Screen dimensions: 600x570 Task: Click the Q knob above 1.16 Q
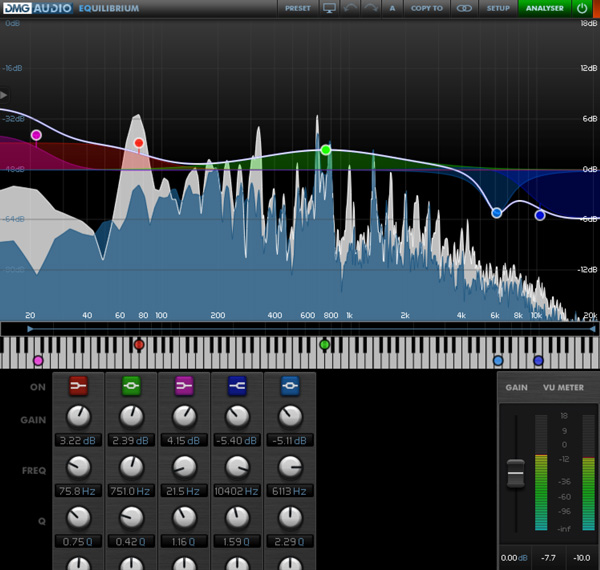(x=184, y=518)
